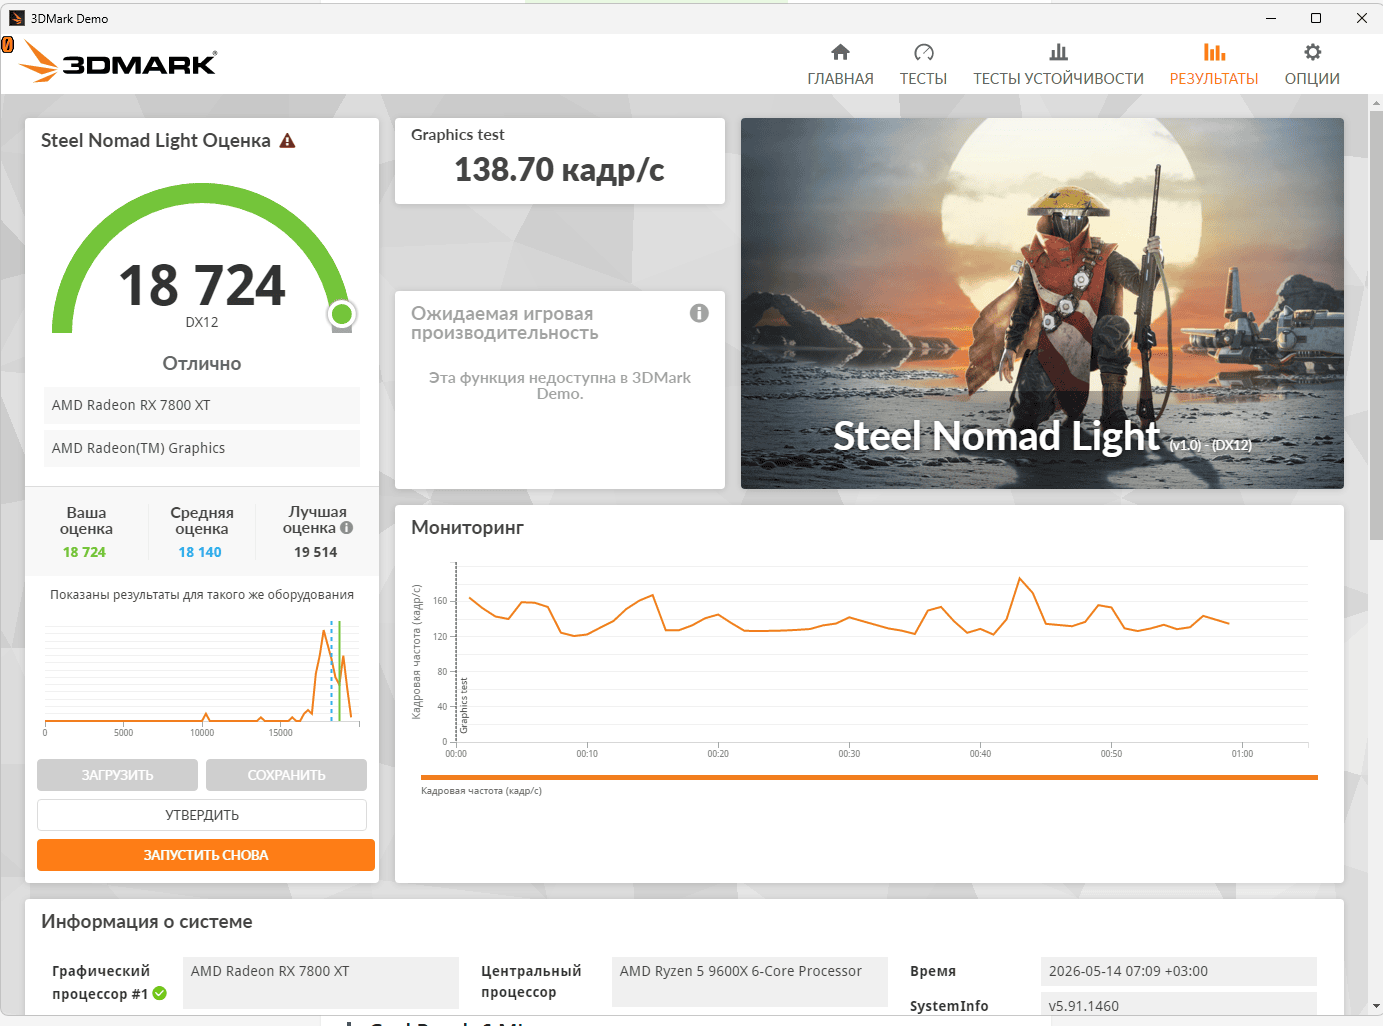Open the Главная home icon
The image size is (1383, 1026).
(x=840, y=52)
